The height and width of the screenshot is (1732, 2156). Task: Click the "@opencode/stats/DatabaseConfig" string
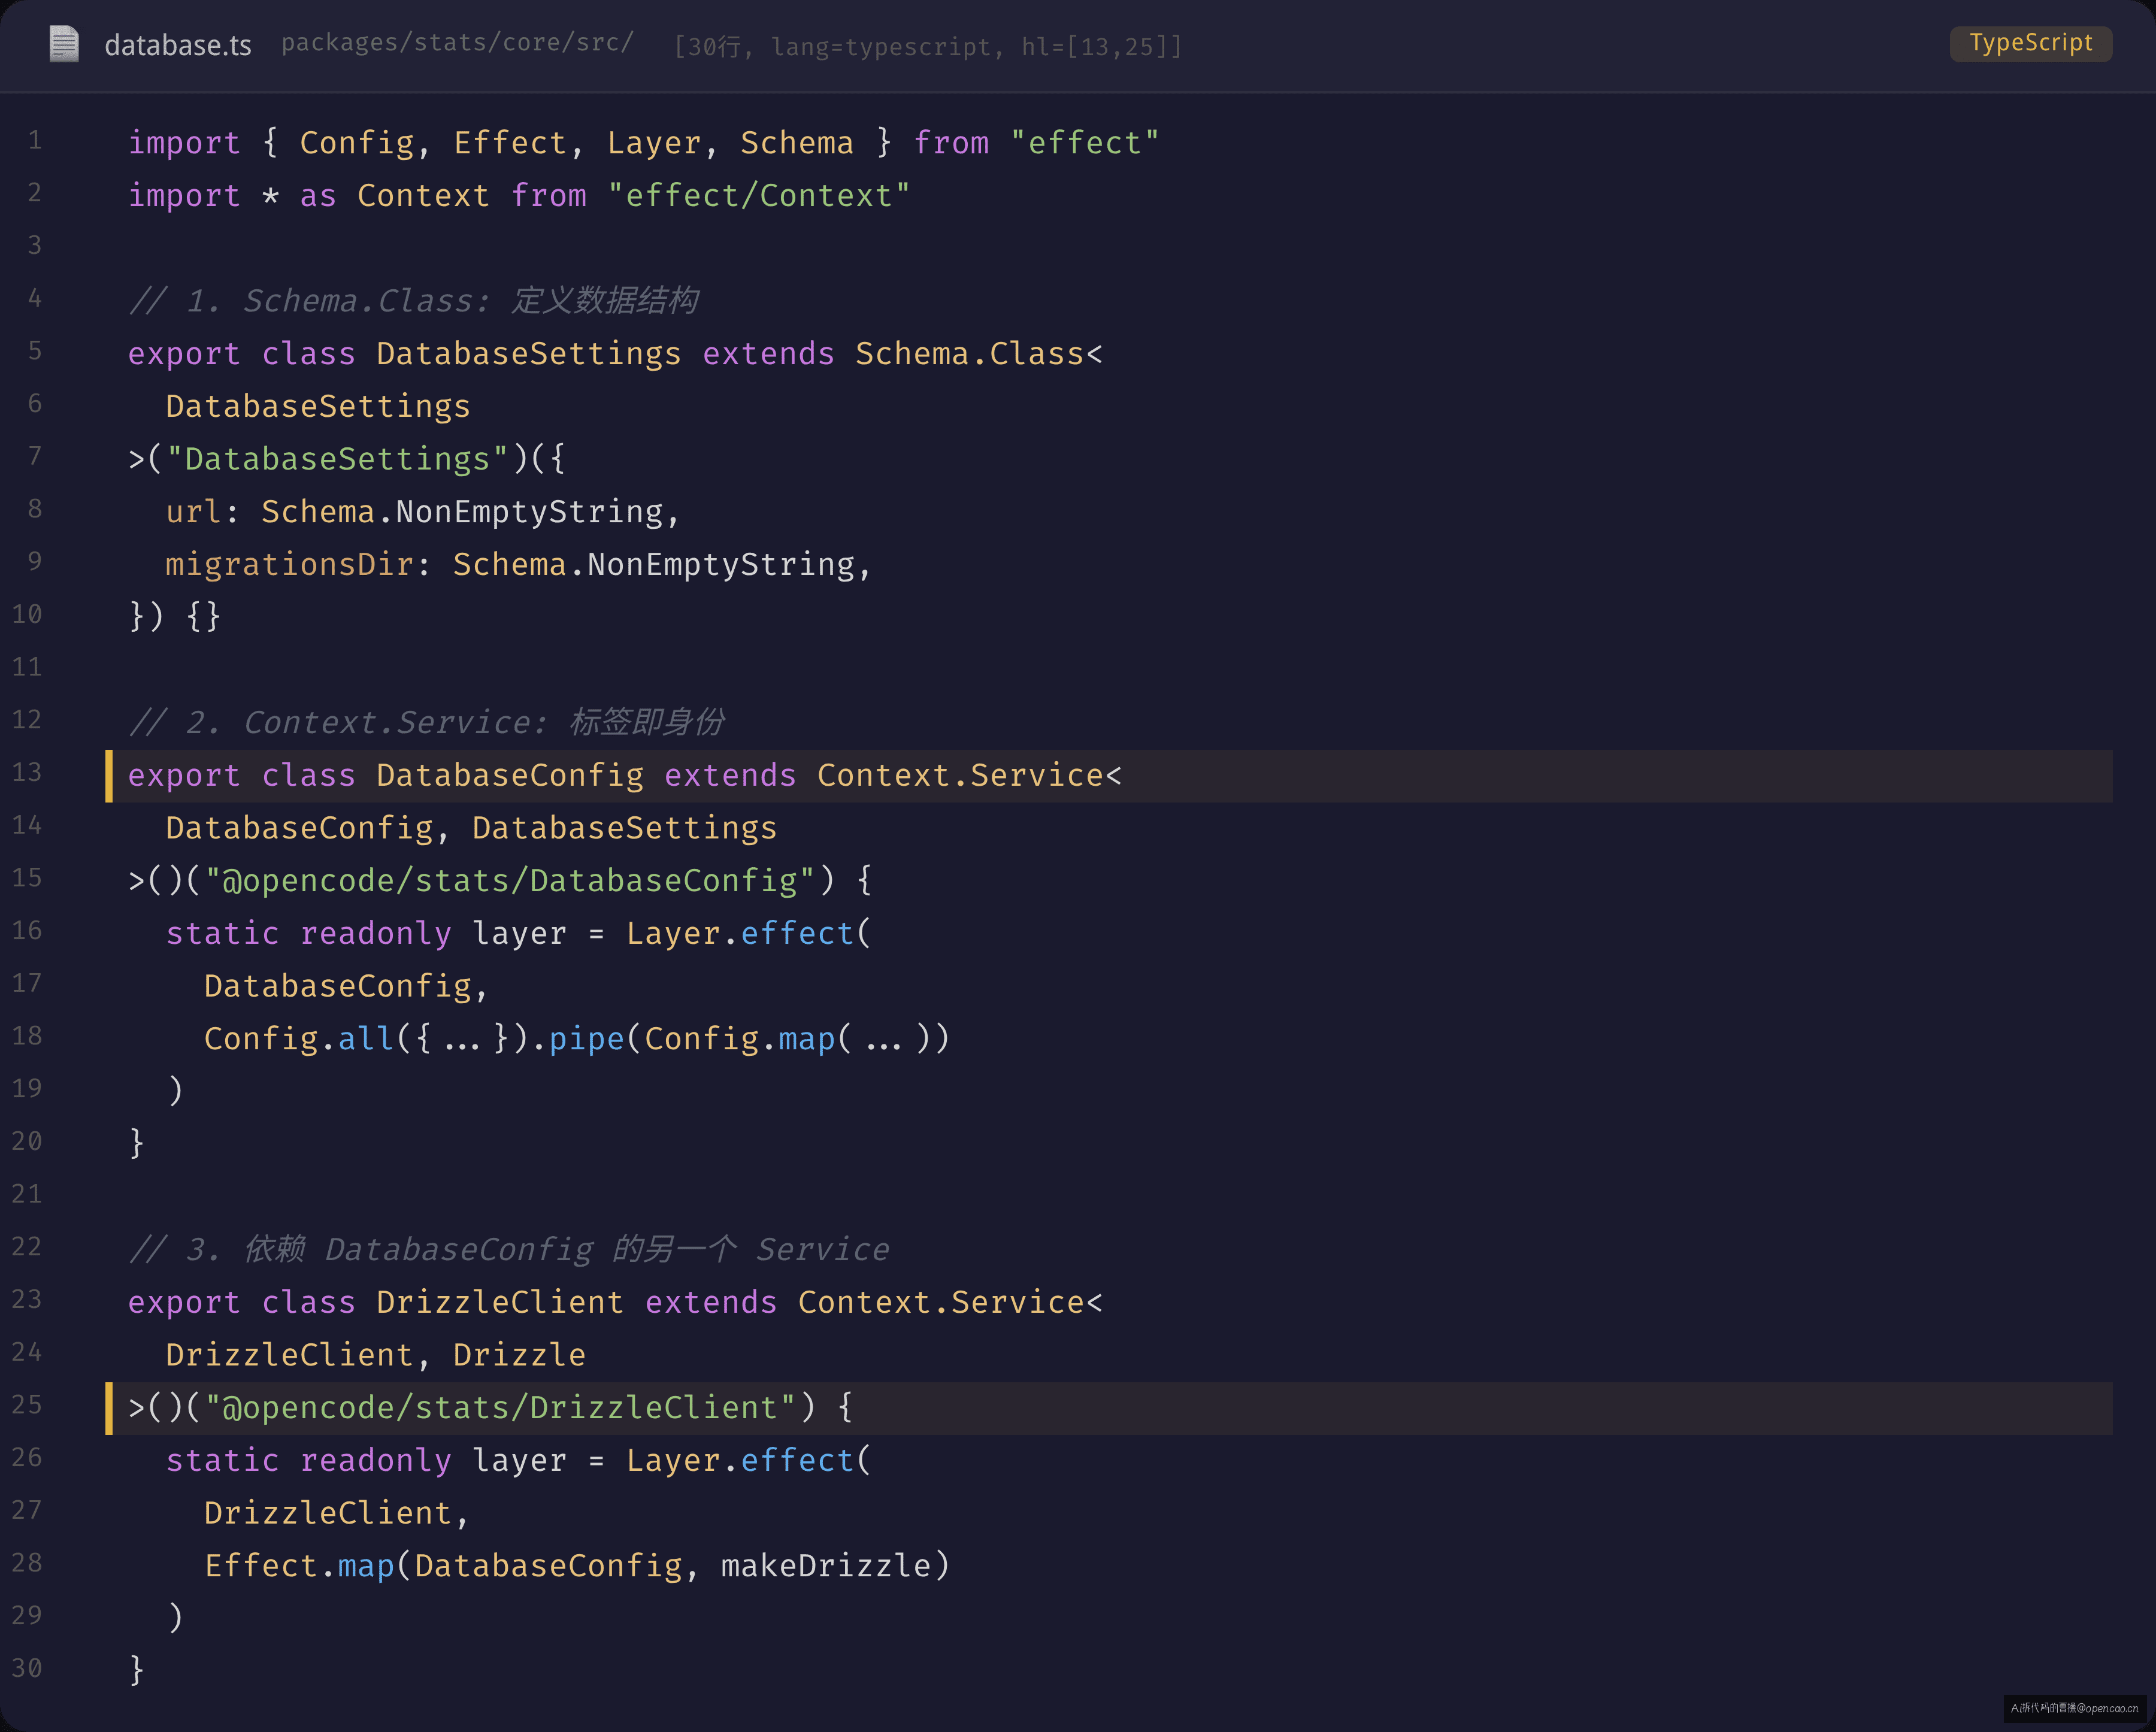pyautogui.click(x=510, y=881)
